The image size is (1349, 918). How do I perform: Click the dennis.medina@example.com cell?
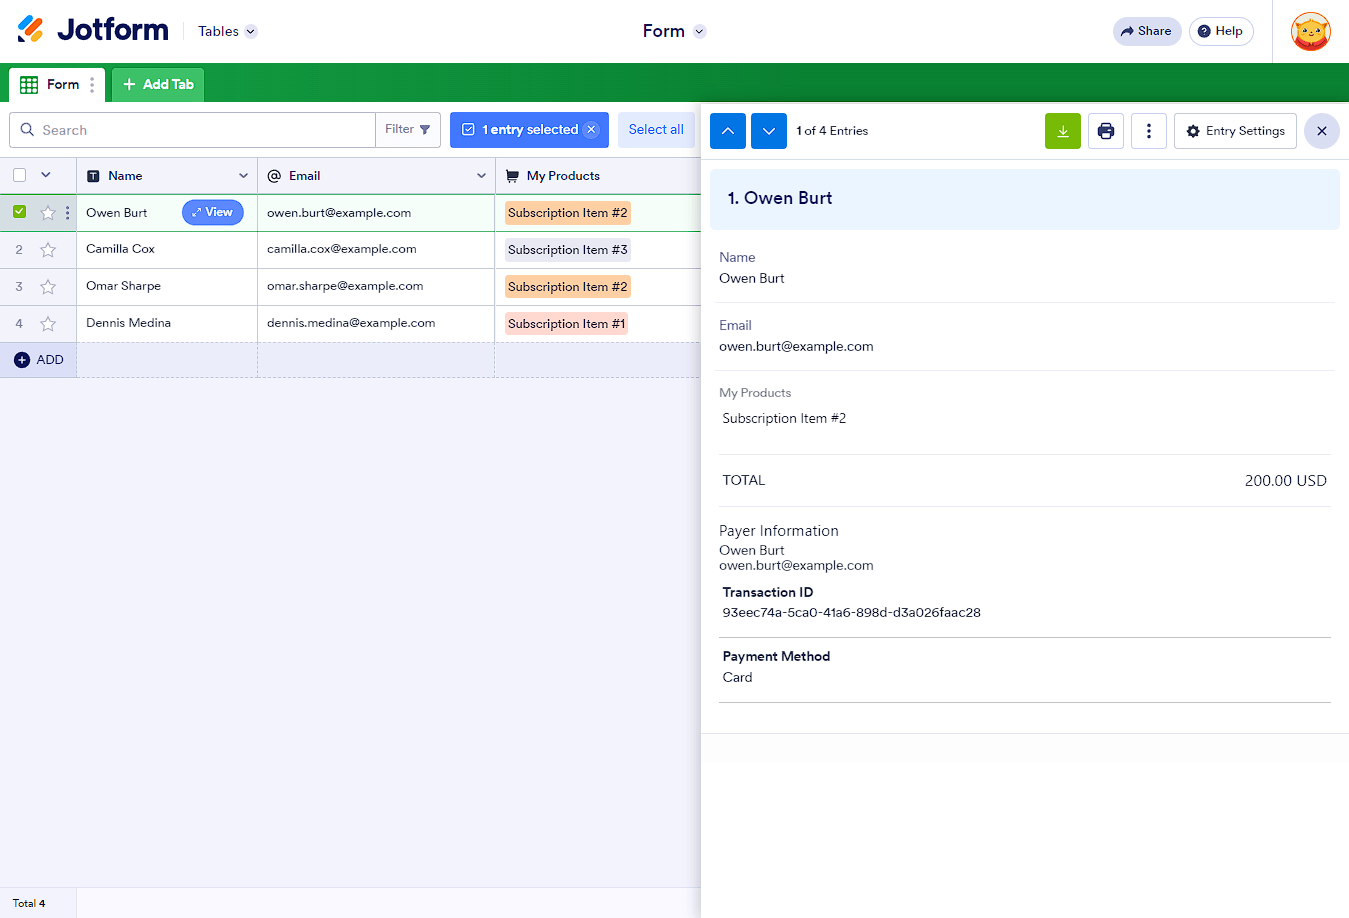click(376, 324)
